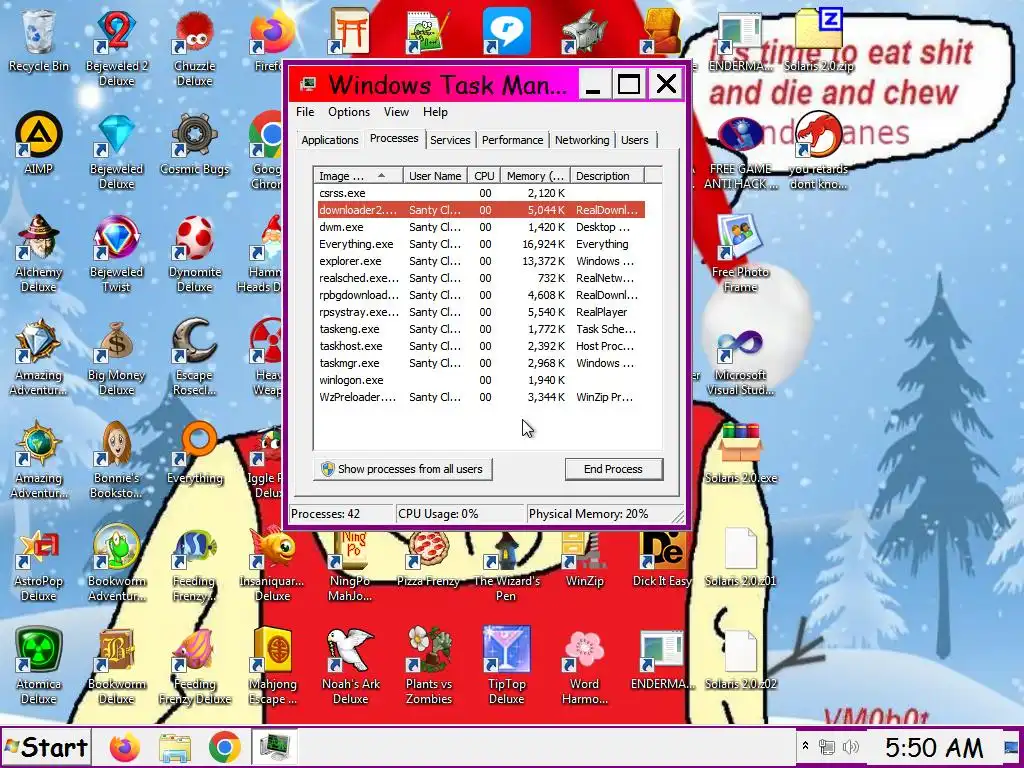Select the Chuzzle Deluxe desktop icon
The image size is (1024, 768).
(195, 48)
